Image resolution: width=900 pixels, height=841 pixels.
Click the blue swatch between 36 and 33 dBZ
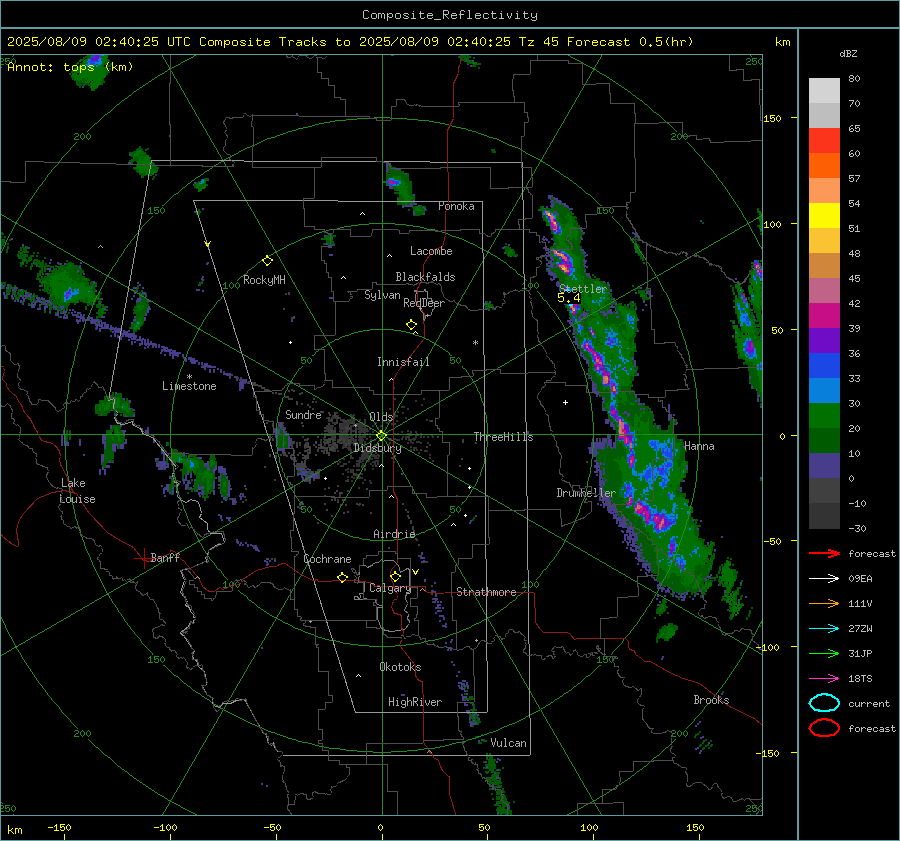click(x=824, y=366)
